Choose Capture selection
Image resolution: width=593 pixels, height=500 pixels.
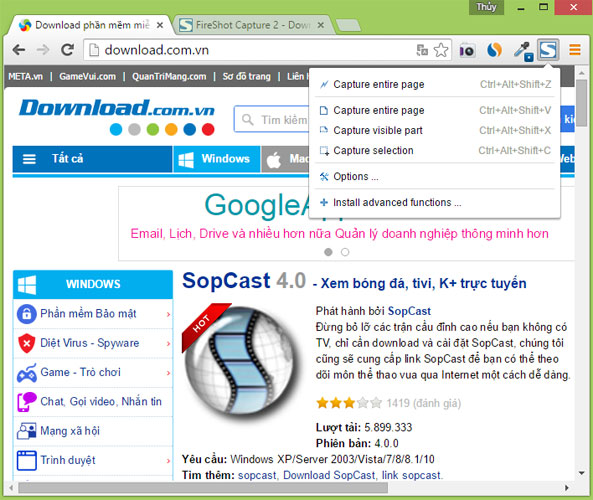click(x=435, y=150)
